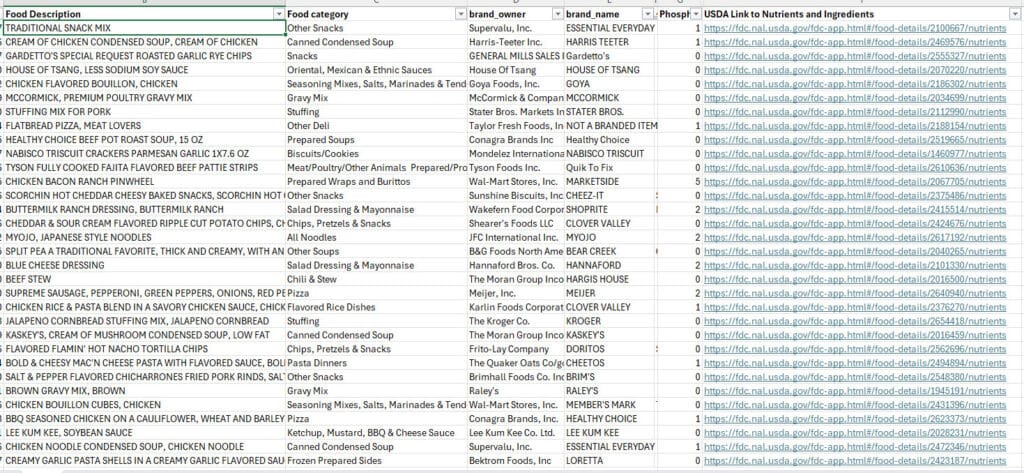Viewport: 1024px width, 473px height.
Task: Select the Food Description header cell
Action: [x=144, y=14]
